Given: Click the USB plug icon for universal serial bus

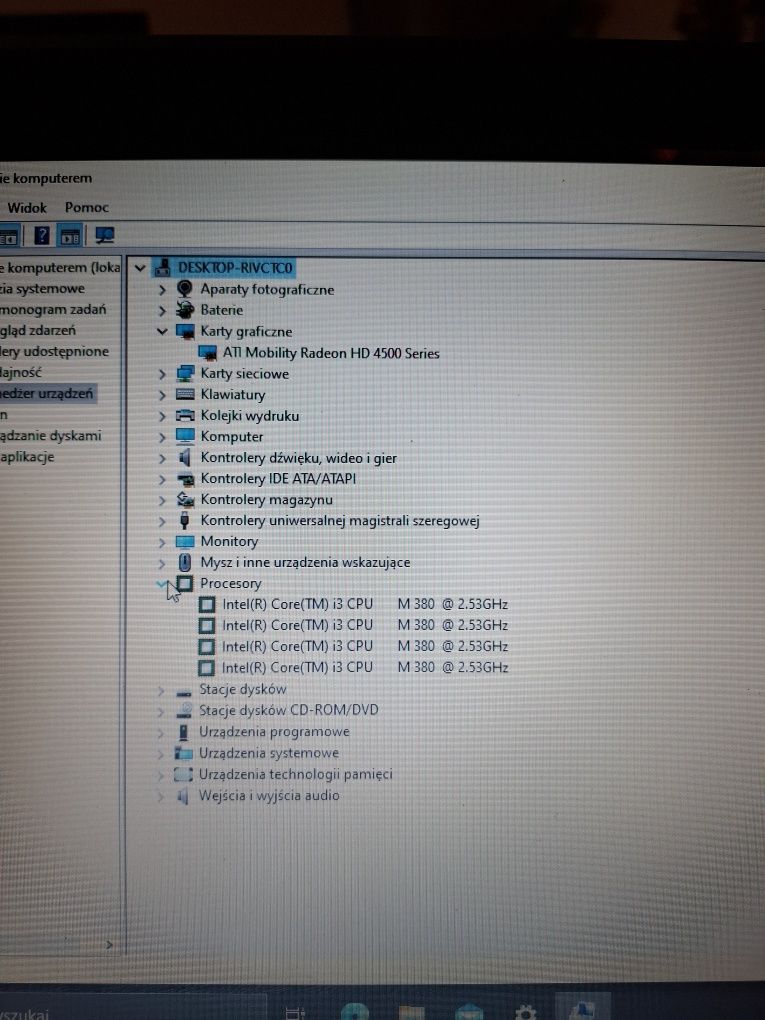Looking at the screenshot, I should [x=185, y=520].
